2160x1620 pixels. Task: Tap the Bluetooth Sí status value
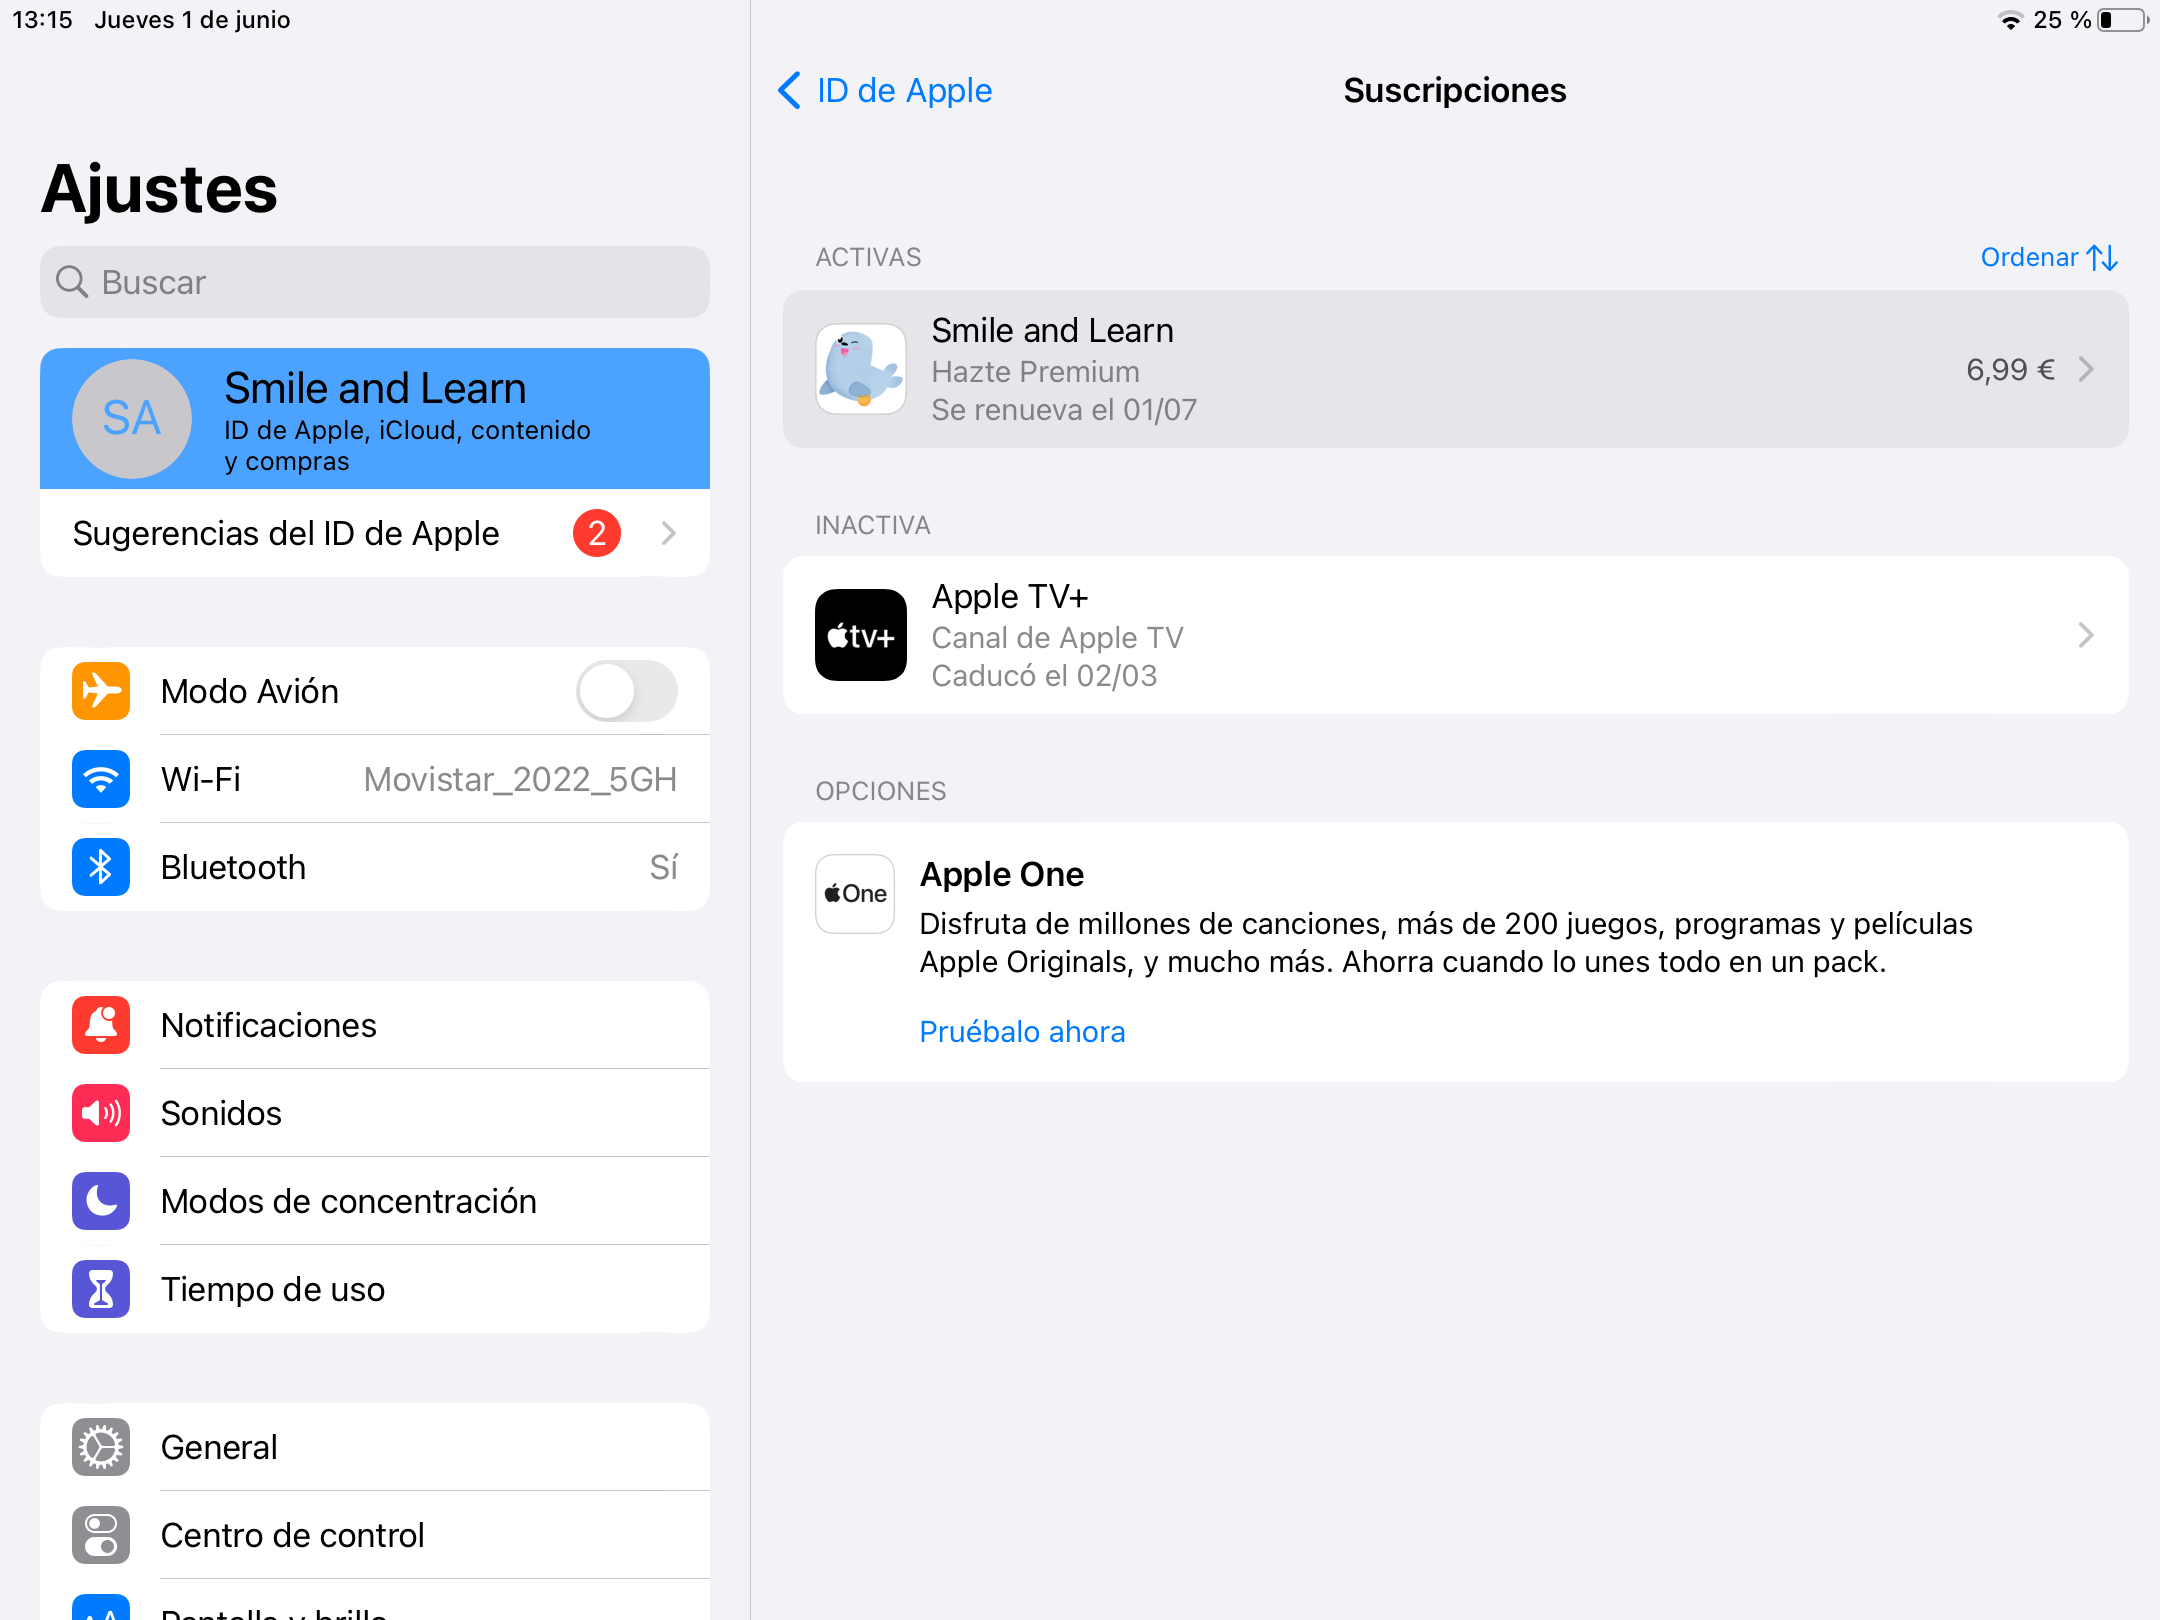(x=664, y=867)
